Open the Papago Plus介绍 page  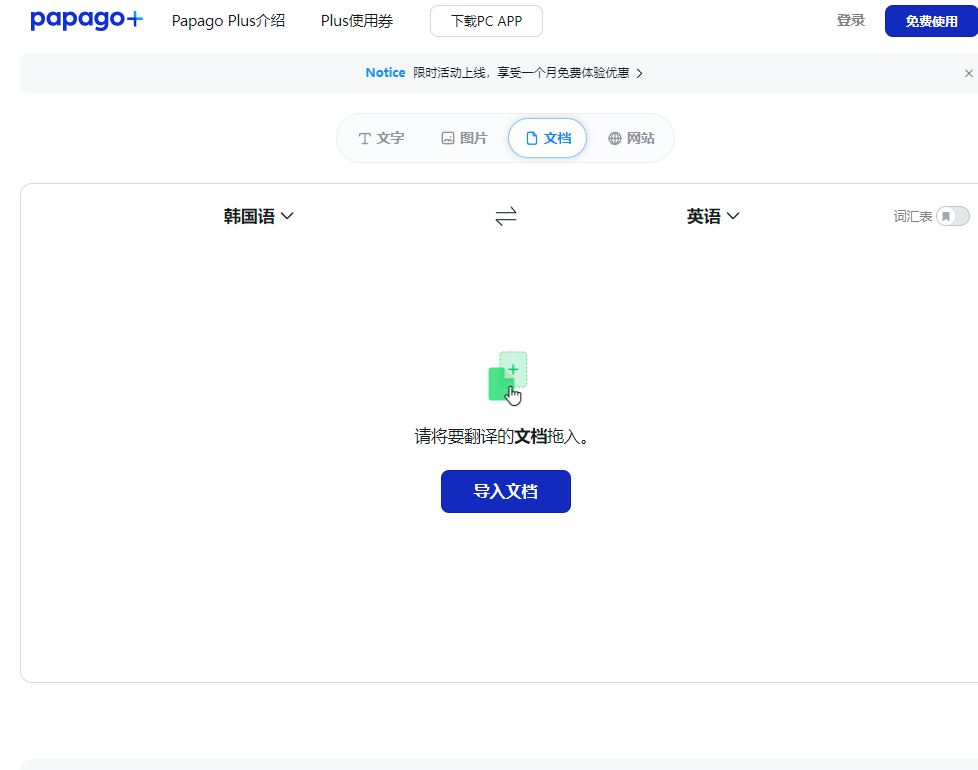pos(228,21)
